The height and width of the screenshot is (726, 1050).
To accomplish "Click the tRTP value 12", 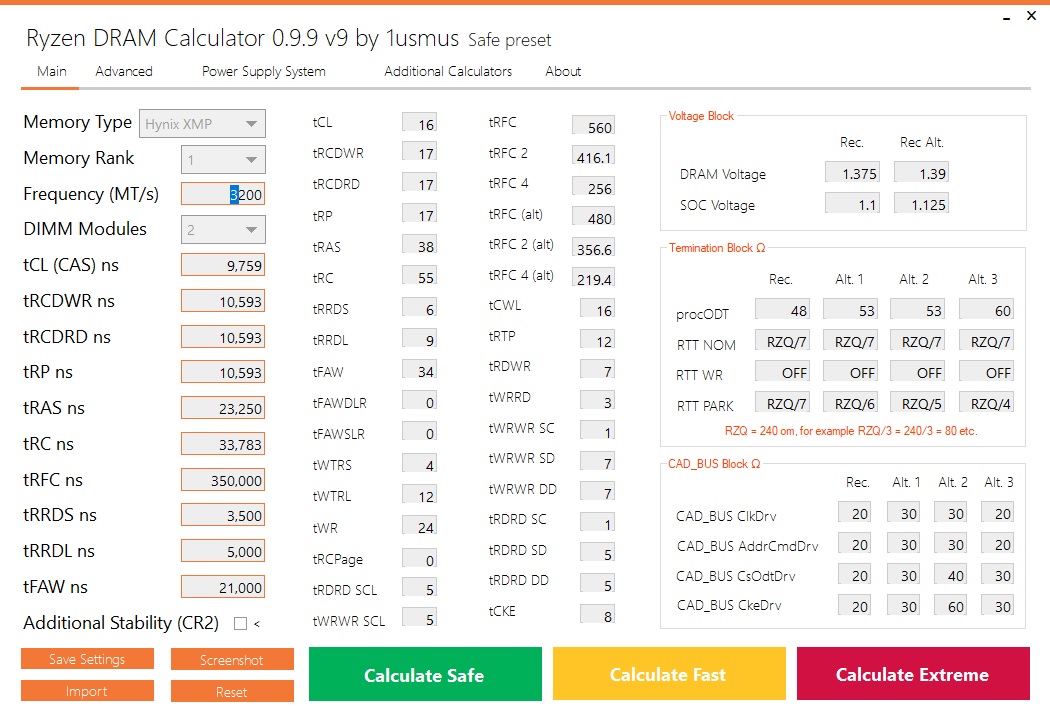I will tap(597, 340).
